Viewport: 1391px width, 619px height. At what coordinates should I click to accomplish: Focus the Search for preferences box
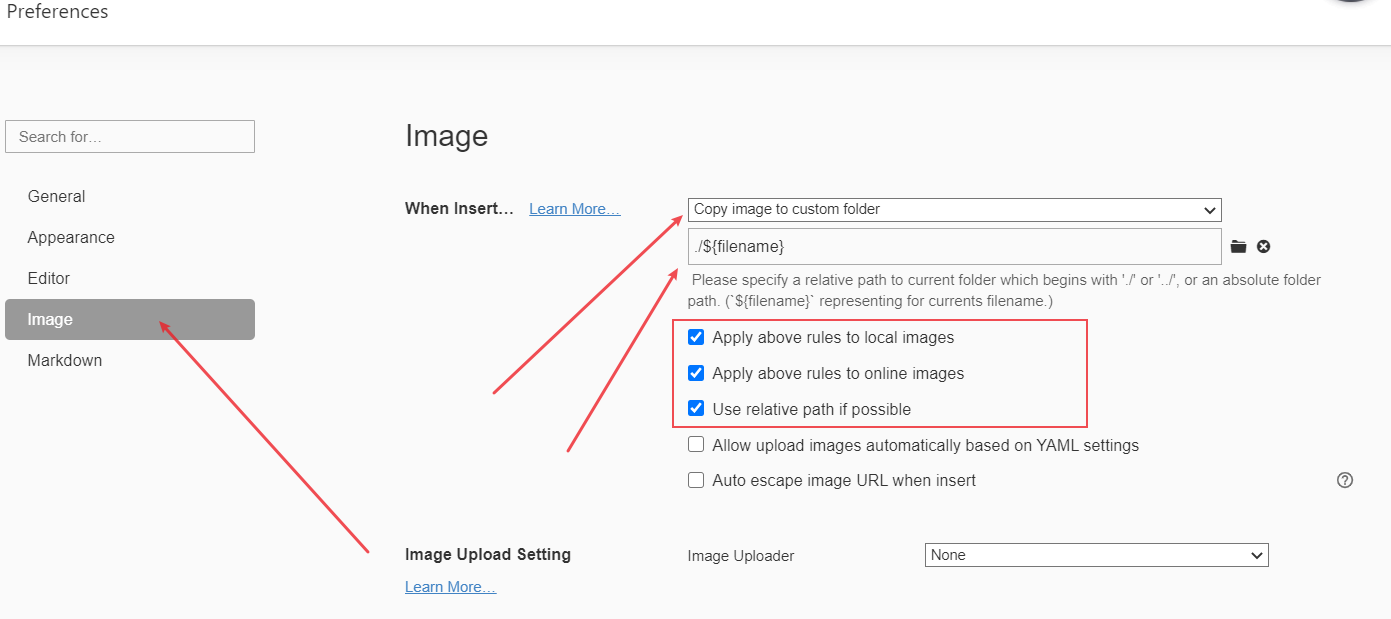pyautogui.click(x=130, y=137)
